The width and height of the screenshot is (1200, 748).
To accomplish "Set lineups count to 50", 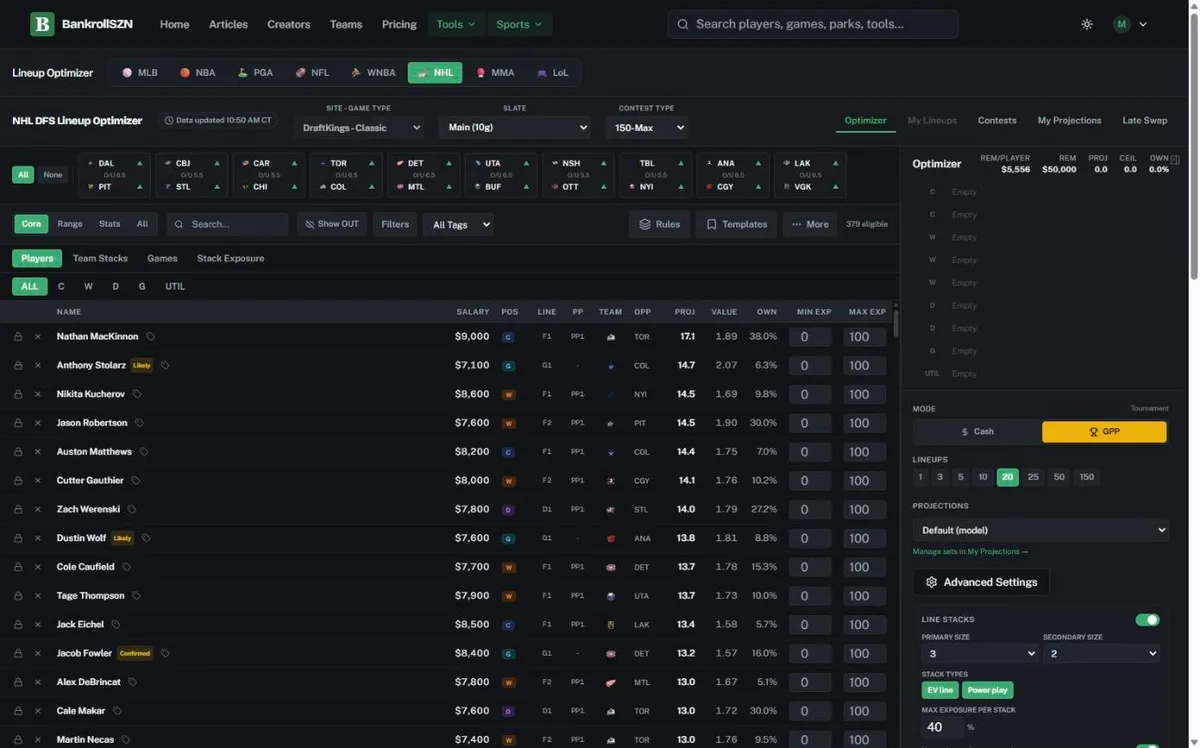I will 1059,477.
